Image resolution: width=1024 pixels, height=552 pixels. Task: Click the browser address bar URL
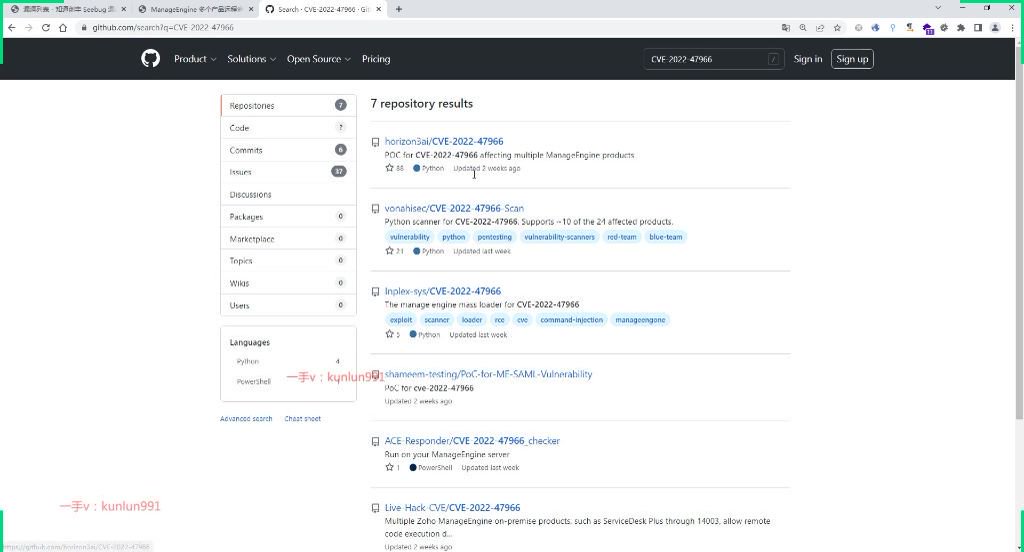coord(163,27)
